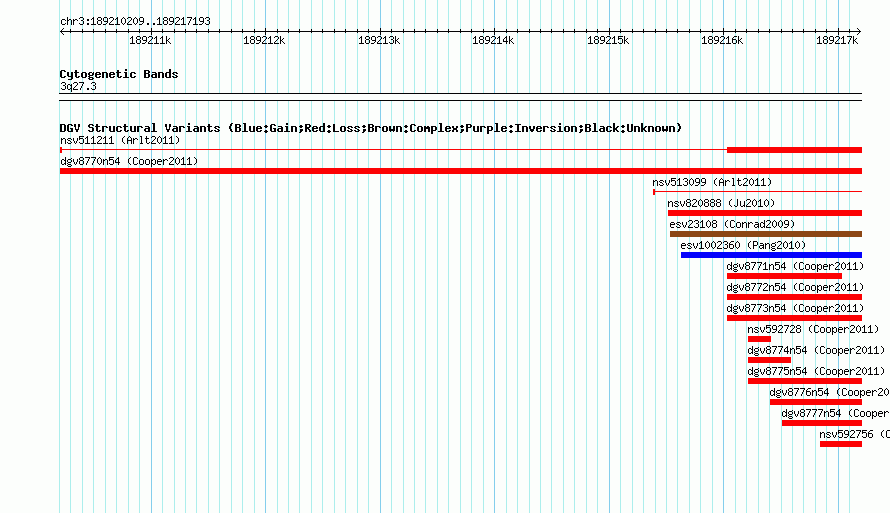Screen dimensions: 890x513
Task: Click the red dgv8777n54 bar
Action: (x=822, y=423)
